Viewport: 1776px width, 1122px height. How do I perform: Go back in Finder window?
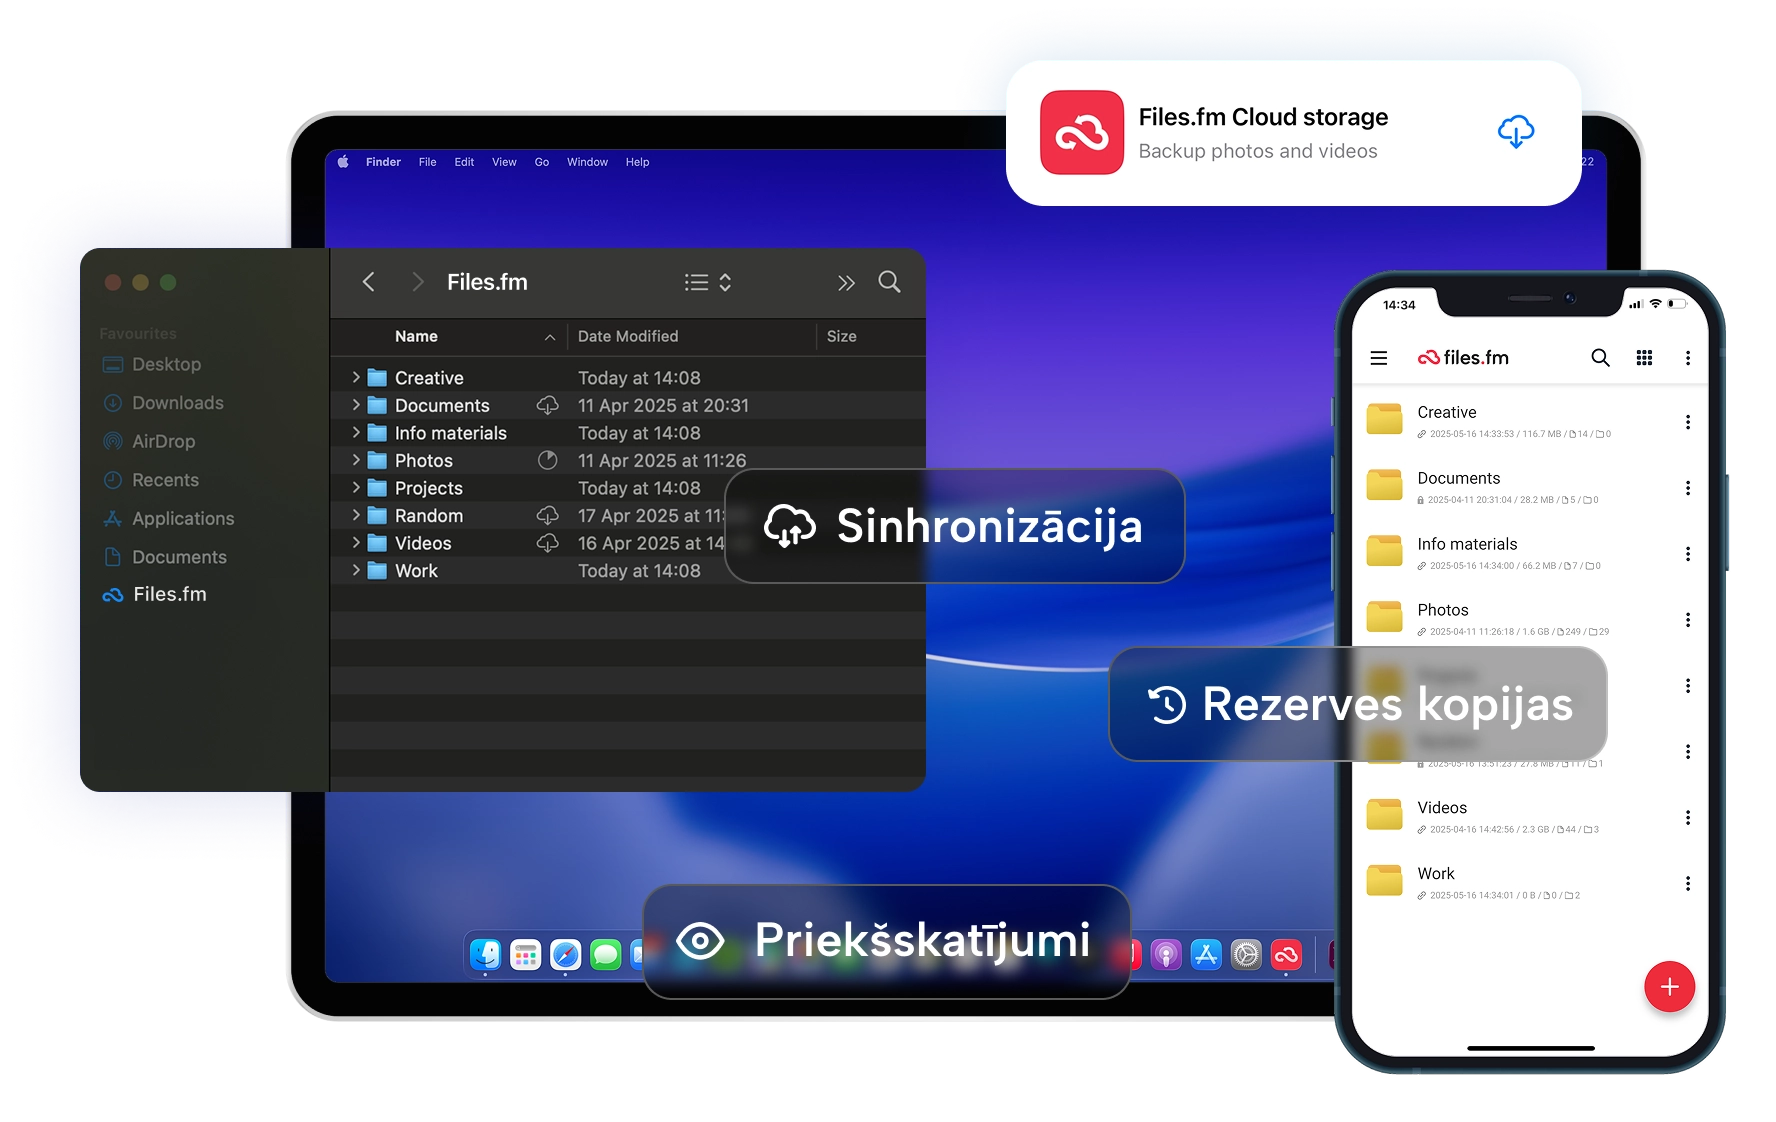pos(369,282)
